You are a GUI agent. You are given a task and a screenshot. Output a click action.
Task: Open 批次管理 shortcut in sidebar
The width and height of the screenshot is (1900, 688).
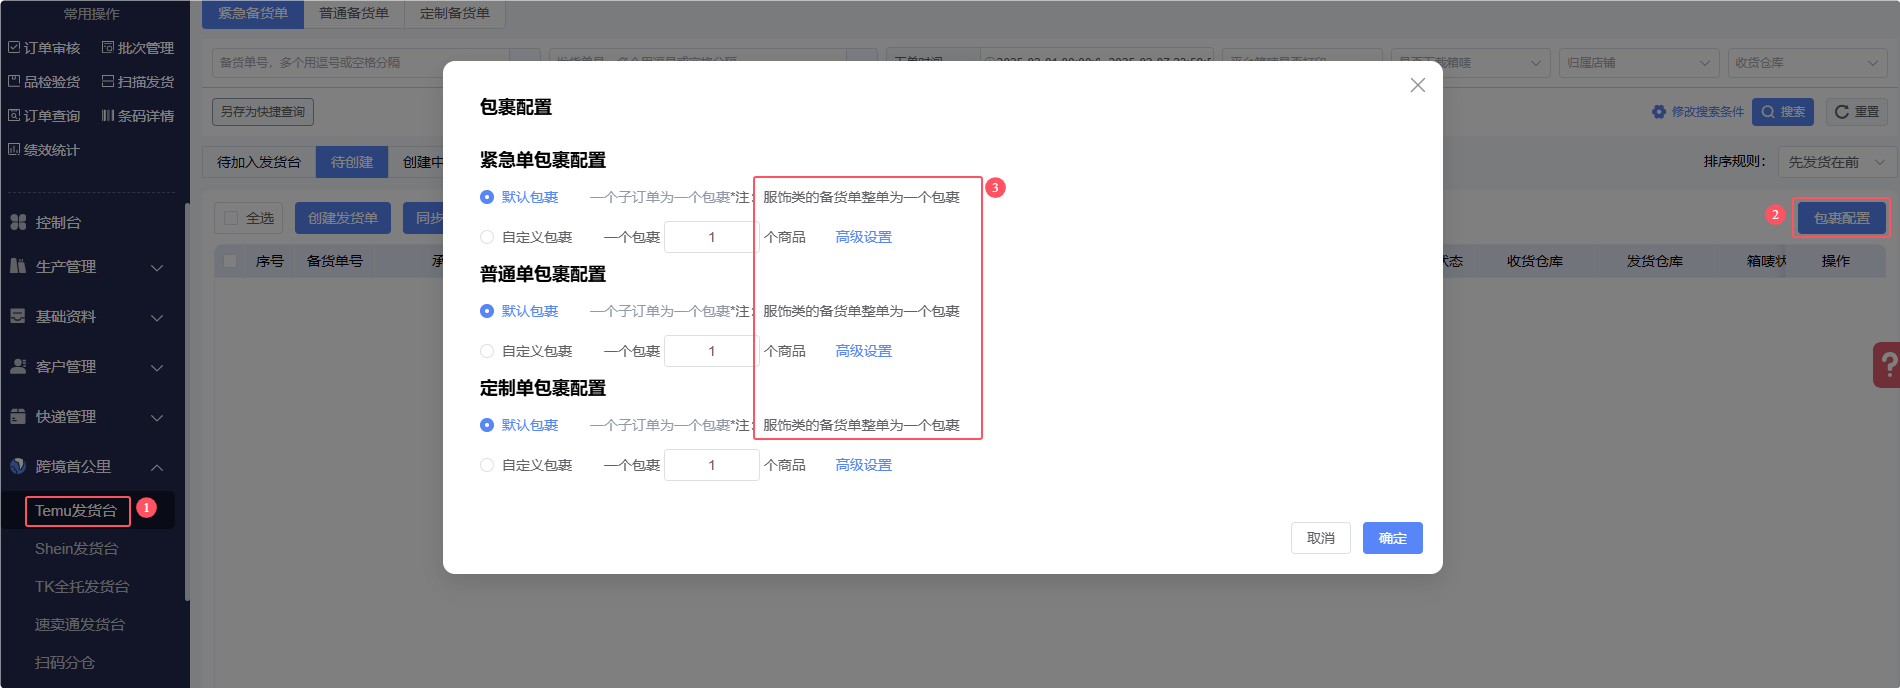pyautogui.click(x=138, y=48)
